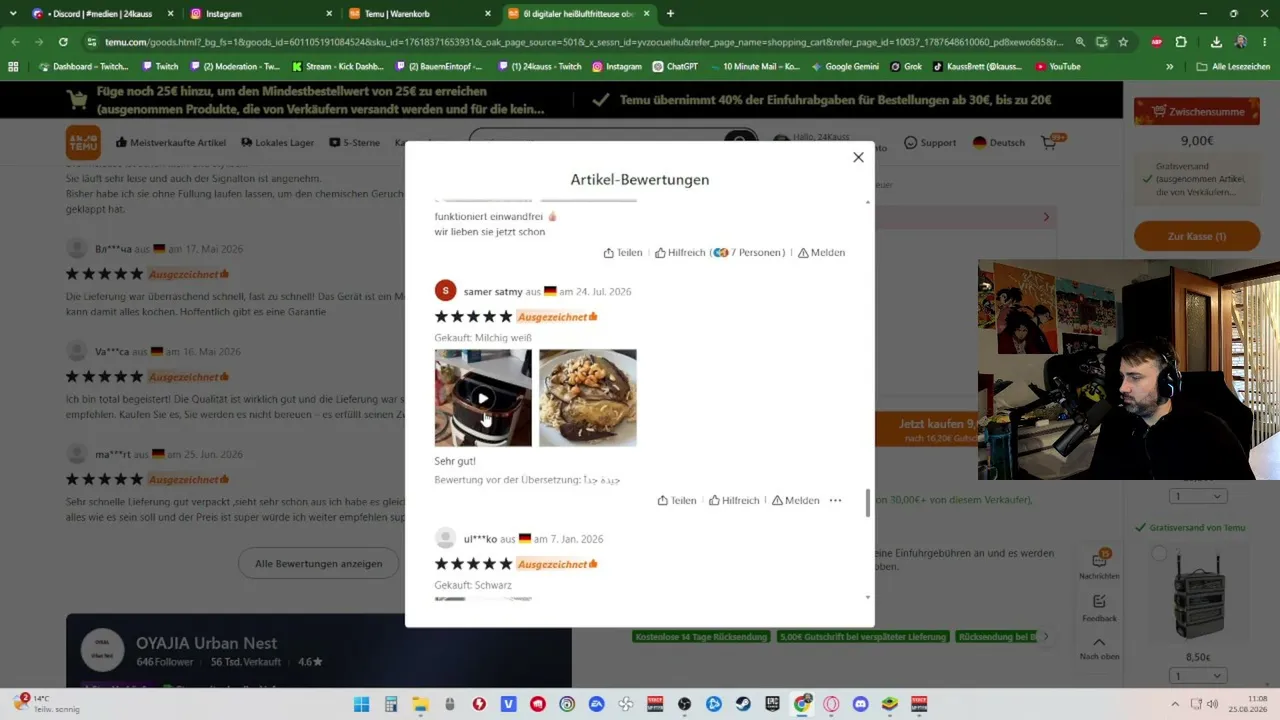Play the samer satmy review video

click(x=483, y=398)
